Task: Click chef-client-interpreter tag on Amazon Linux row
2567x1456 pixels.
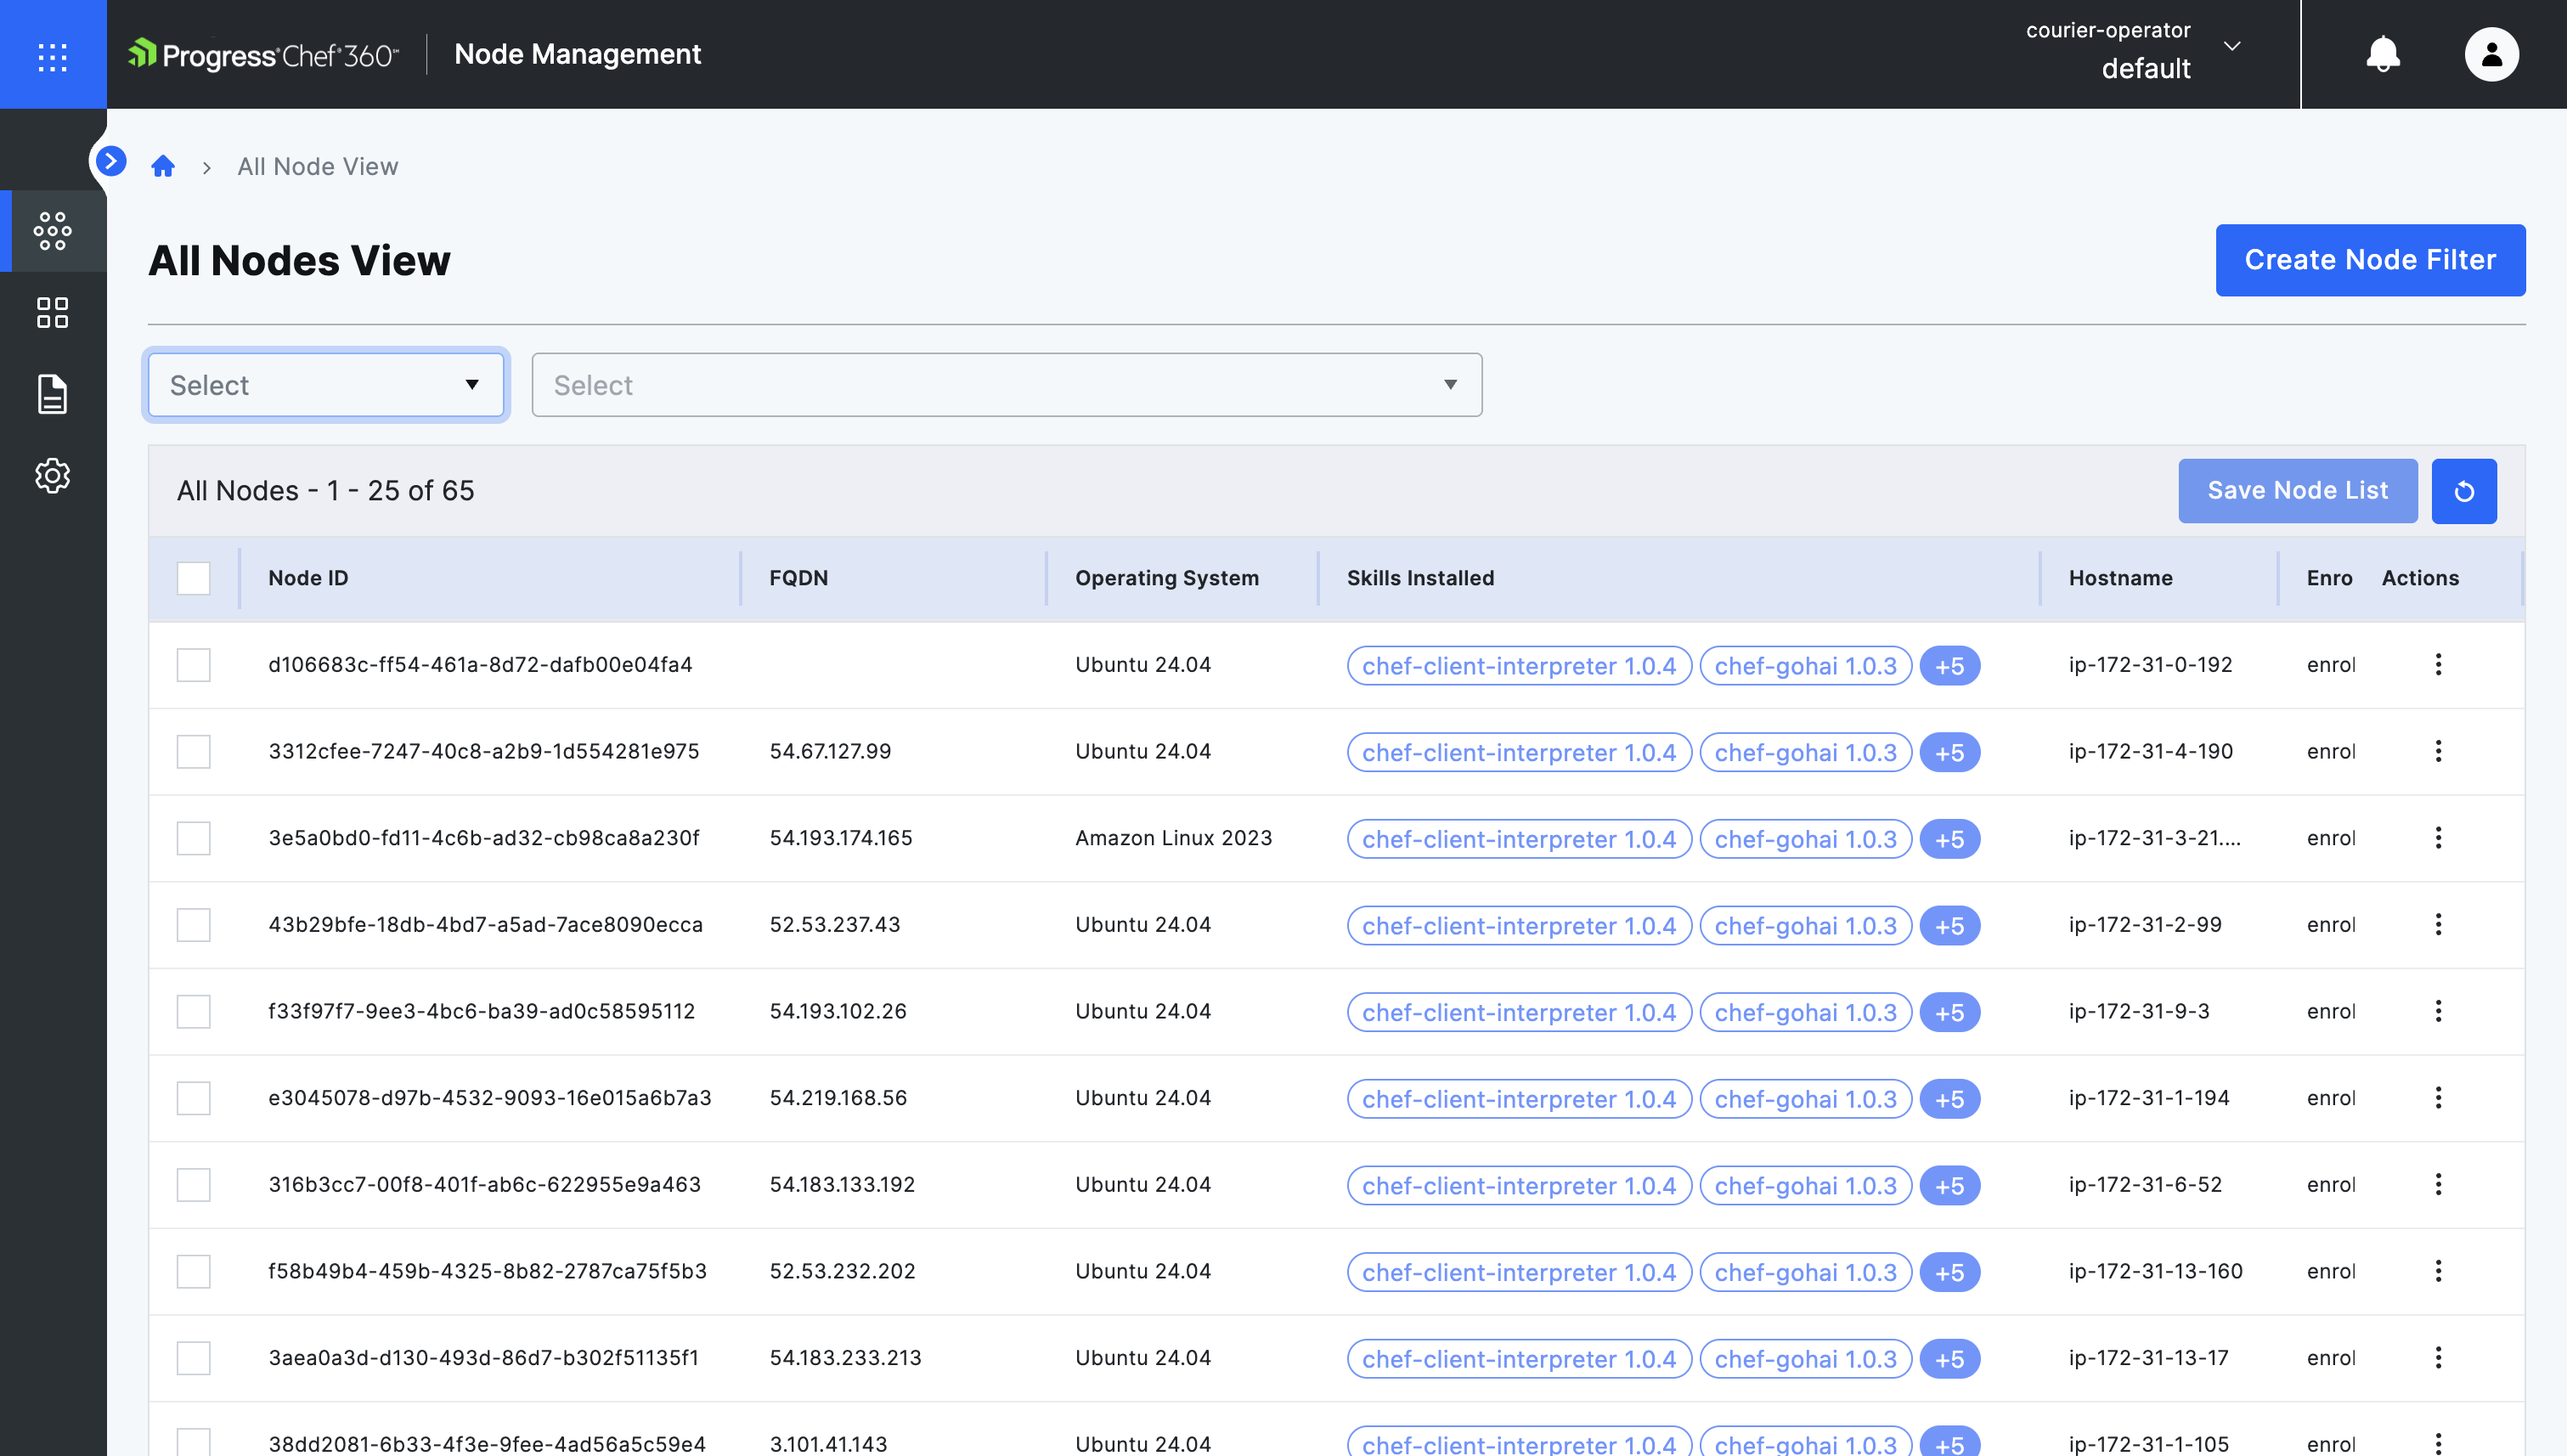Action: click(x=1519, y=840)
